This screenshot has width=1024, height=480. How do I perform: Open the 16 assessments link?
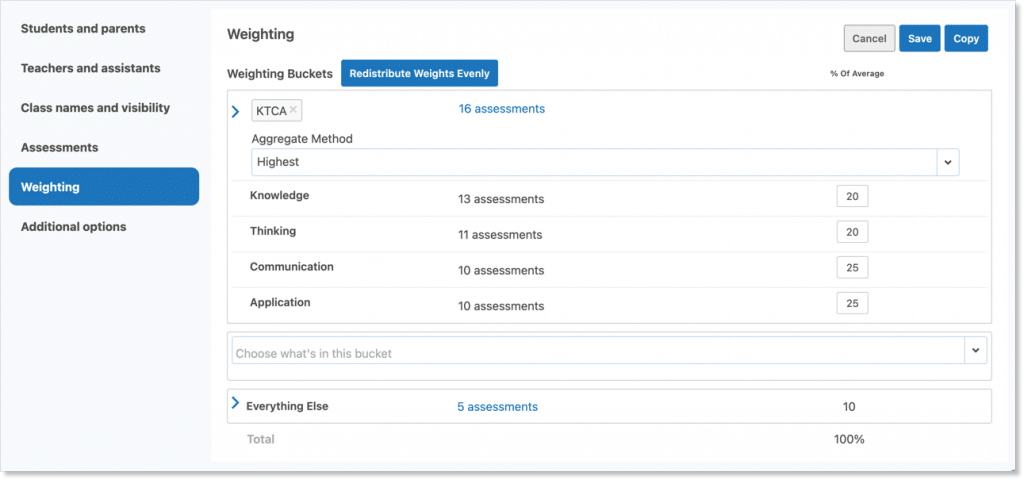(x=502, y=109)
